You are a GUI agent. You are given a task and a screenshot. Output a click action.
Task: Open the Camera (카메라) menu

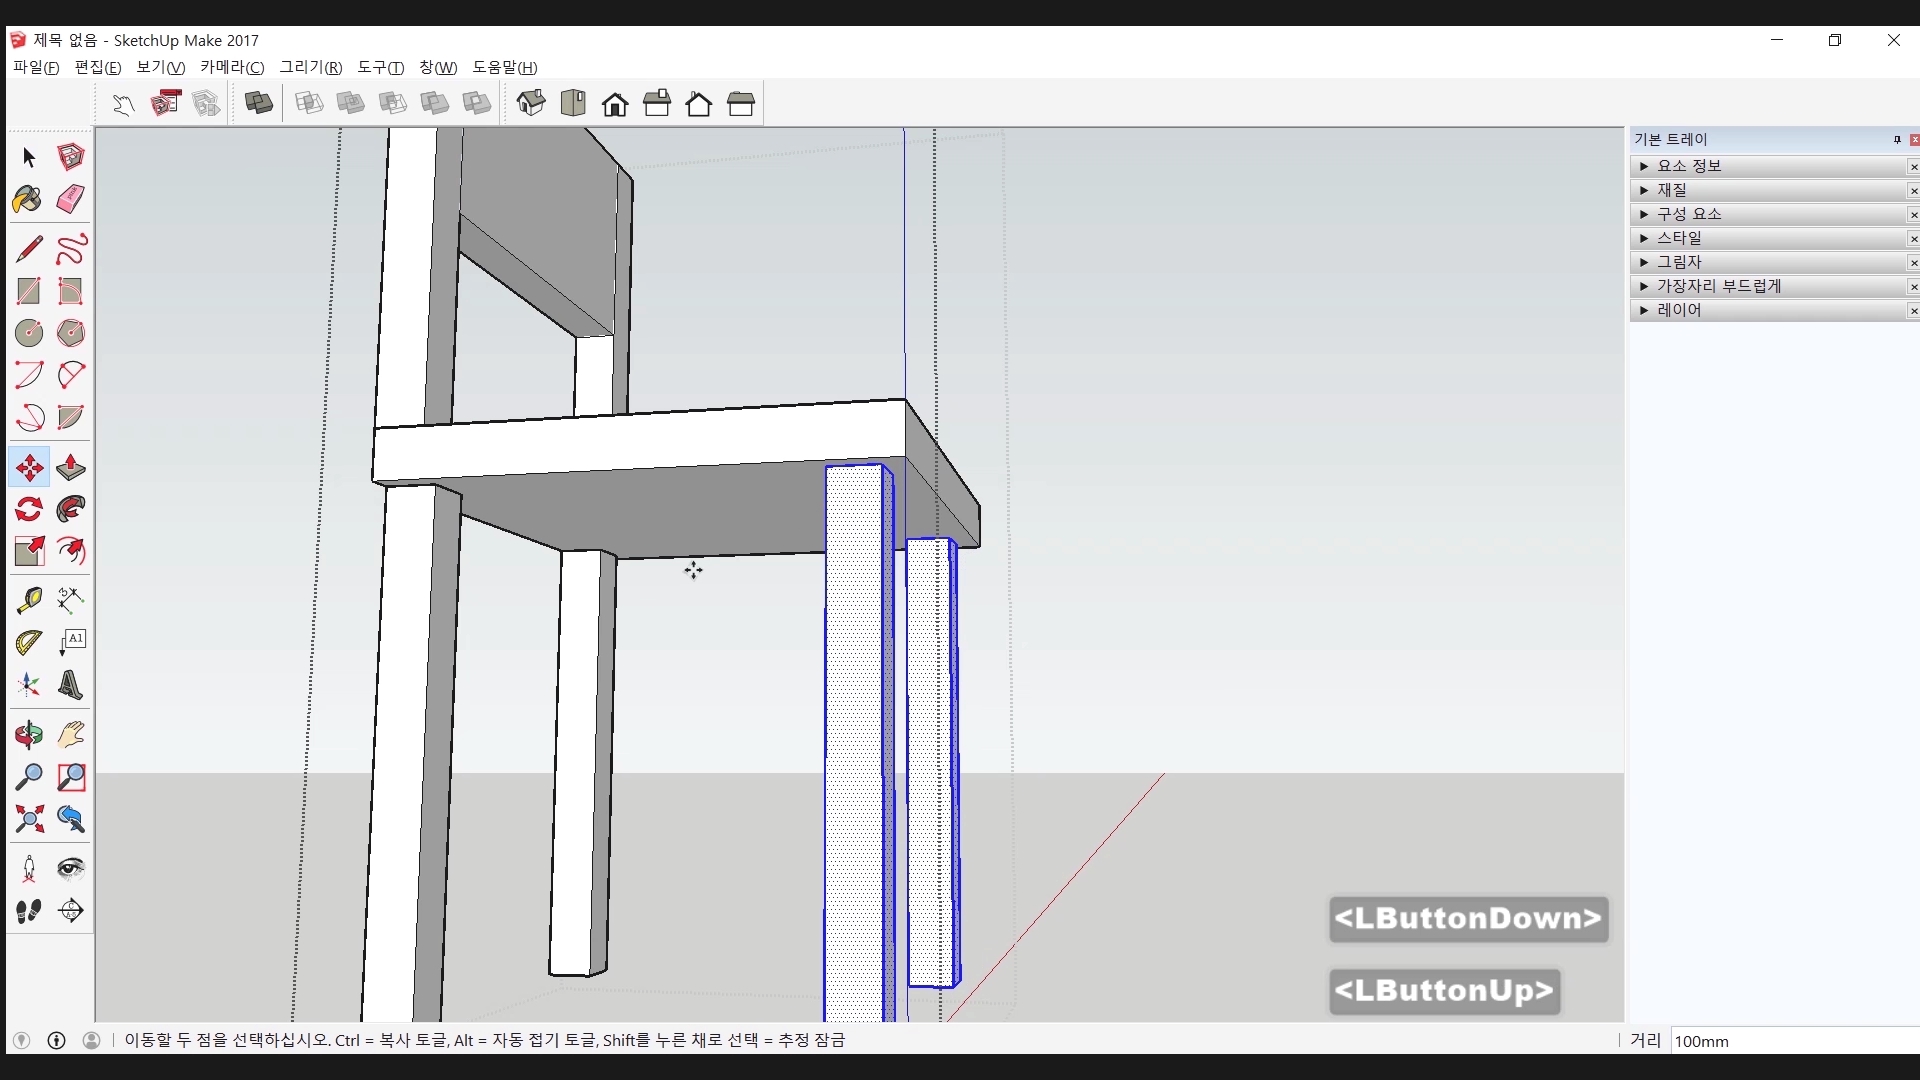pyautogui.click(x=231, y=67)
